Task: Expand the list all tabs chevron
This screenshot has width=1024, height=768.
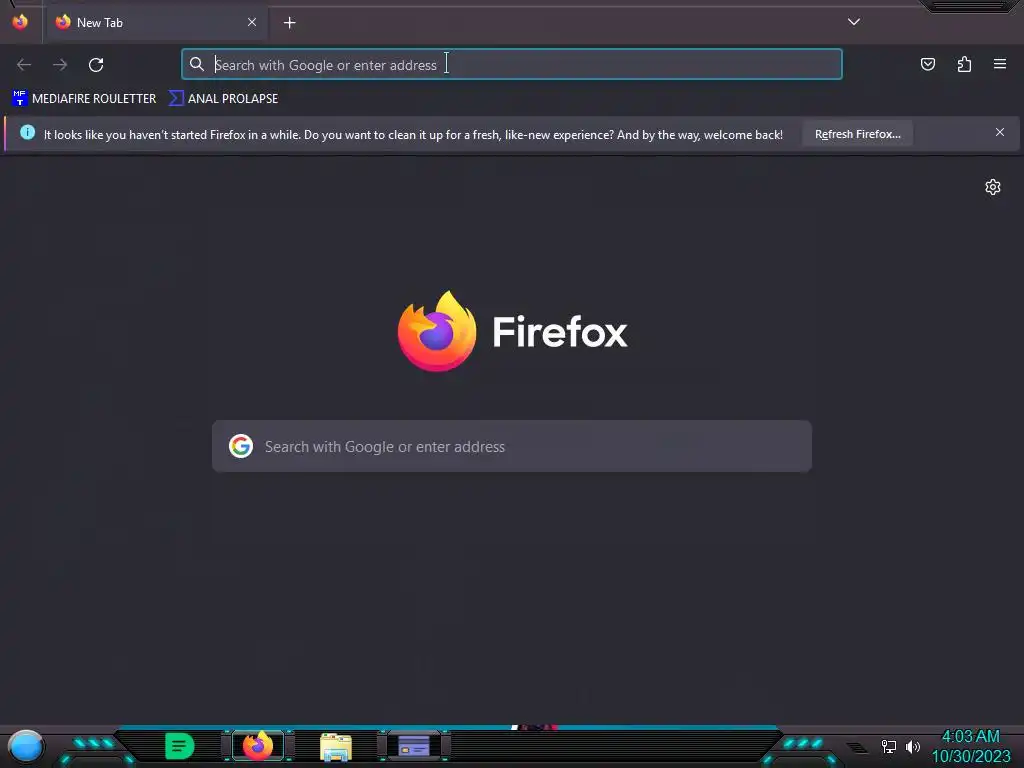Action: click(x=854, y=22)
